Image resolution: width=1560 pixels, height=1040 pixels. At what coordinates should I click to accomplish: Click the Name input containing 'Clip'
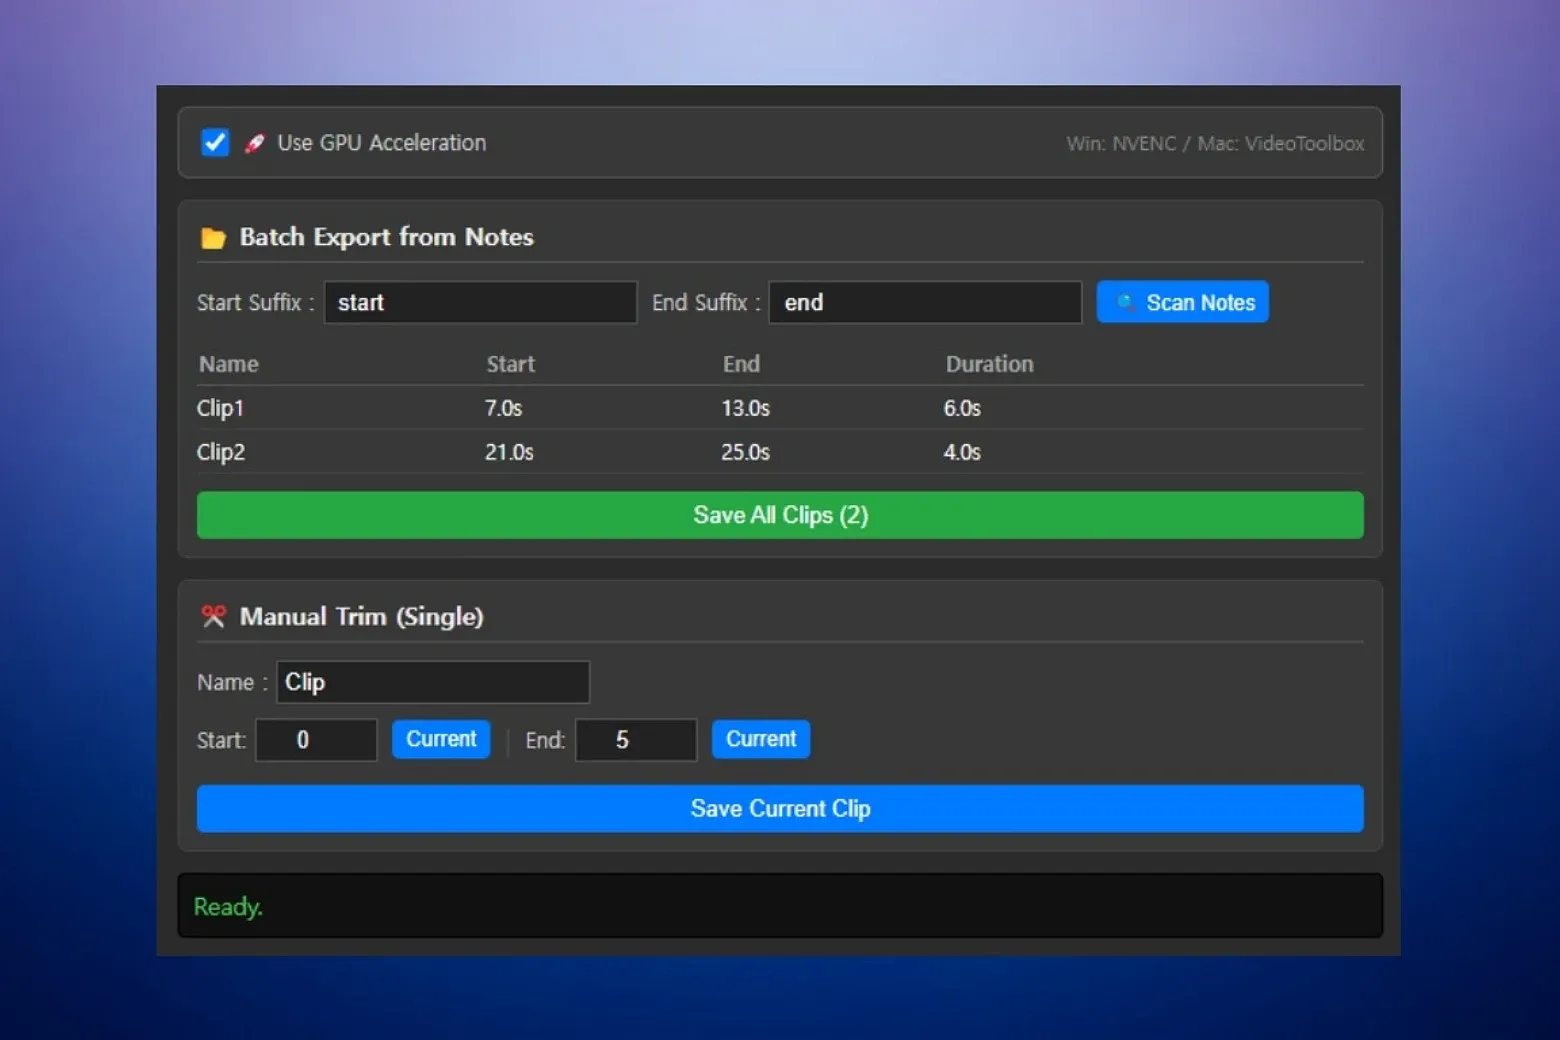point(432,682)
